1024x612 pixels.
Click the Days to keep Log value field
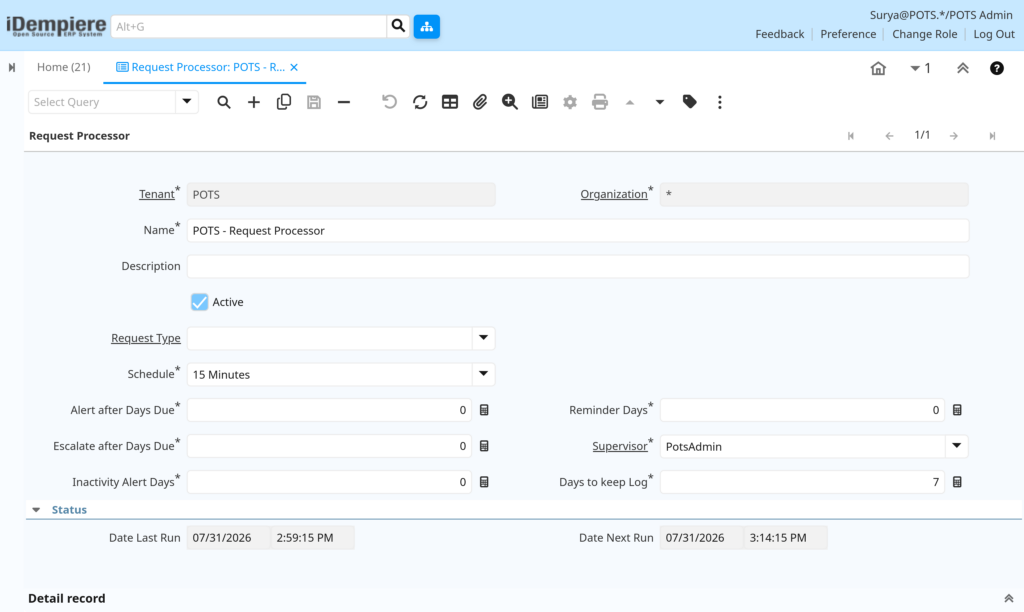pyautogui.click(x=802, y=482)
